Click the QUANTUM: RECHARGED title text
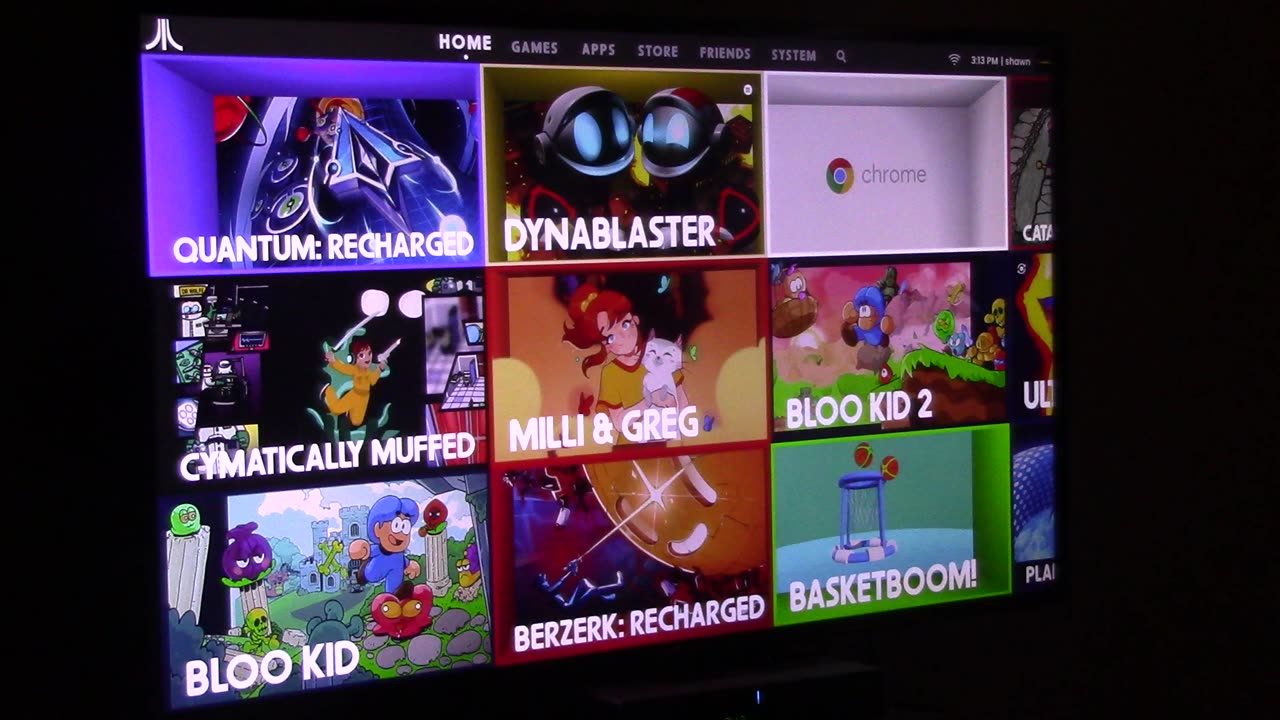This screenshot has width=1280, height=720. click(323, 246)
